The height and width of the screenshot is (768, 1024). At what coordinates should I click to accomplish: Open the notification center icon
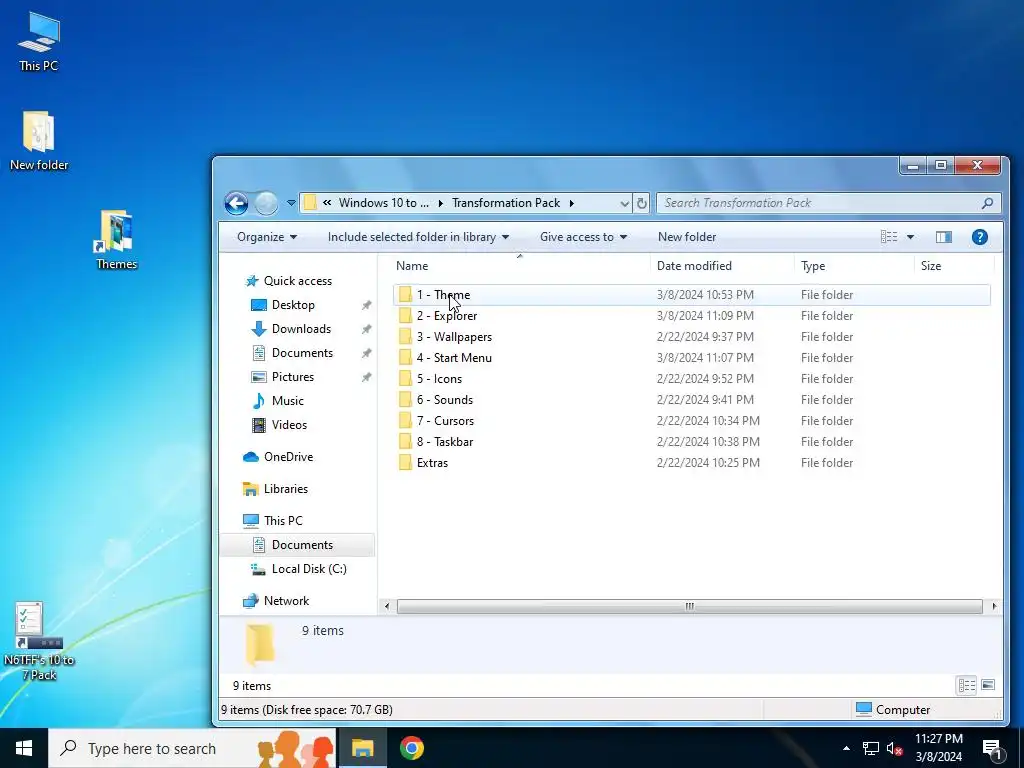pyautogui.click(x=993, y=749)
